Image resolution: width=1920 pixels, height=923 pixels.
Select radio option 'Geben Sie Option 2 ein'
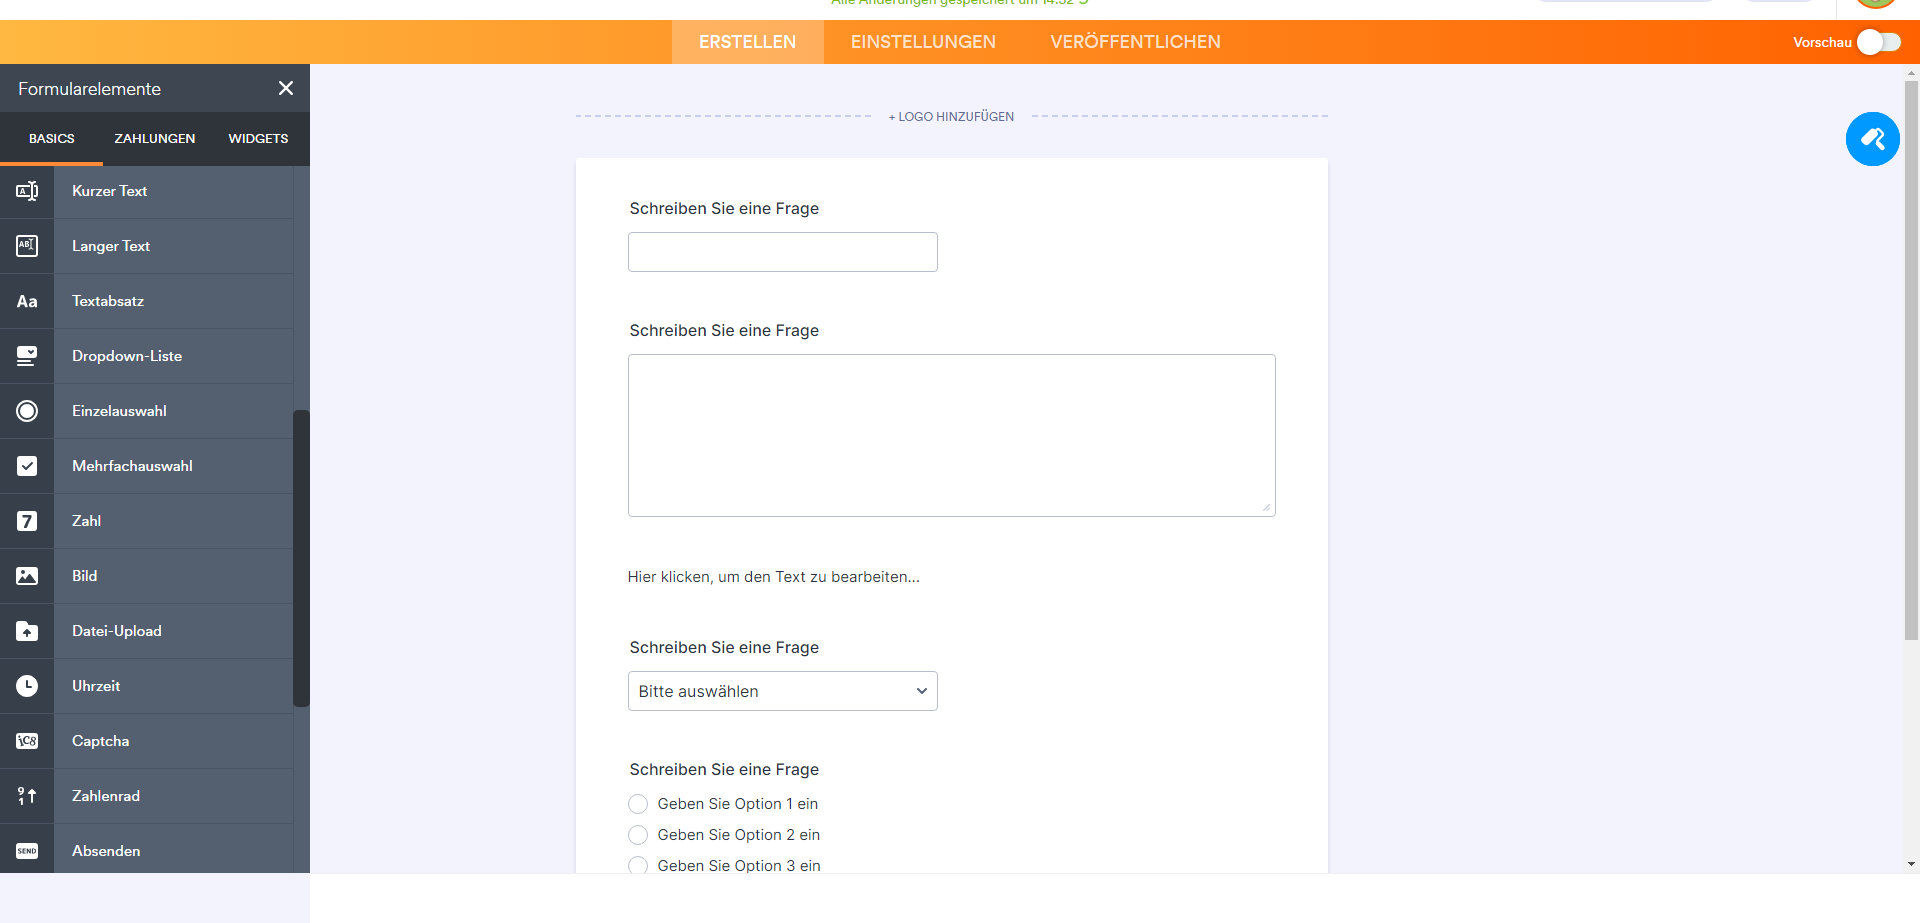click(x=638, y=835)
